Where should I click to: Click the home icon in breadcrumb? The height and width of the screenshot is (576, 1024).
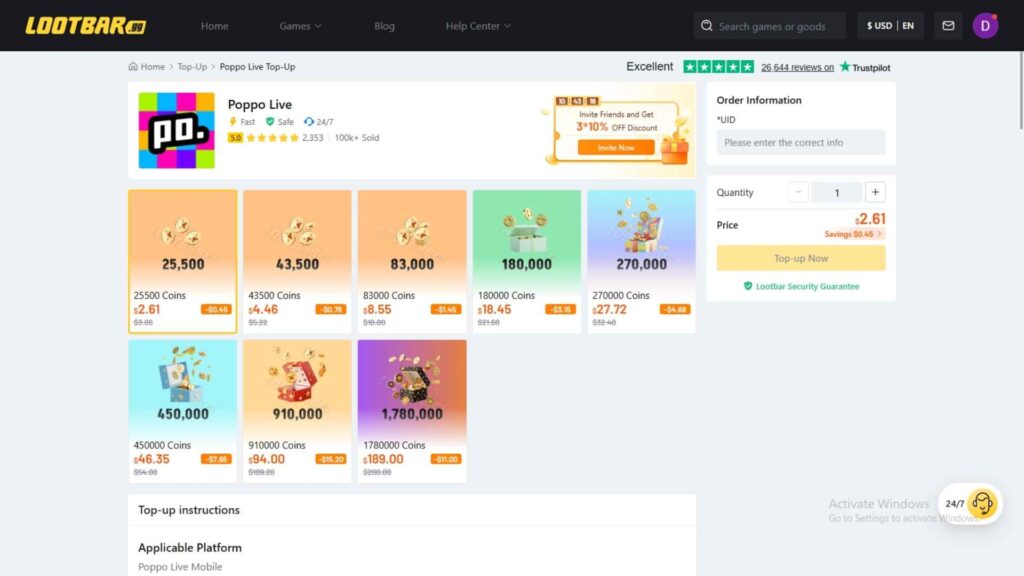pos(133,67)
